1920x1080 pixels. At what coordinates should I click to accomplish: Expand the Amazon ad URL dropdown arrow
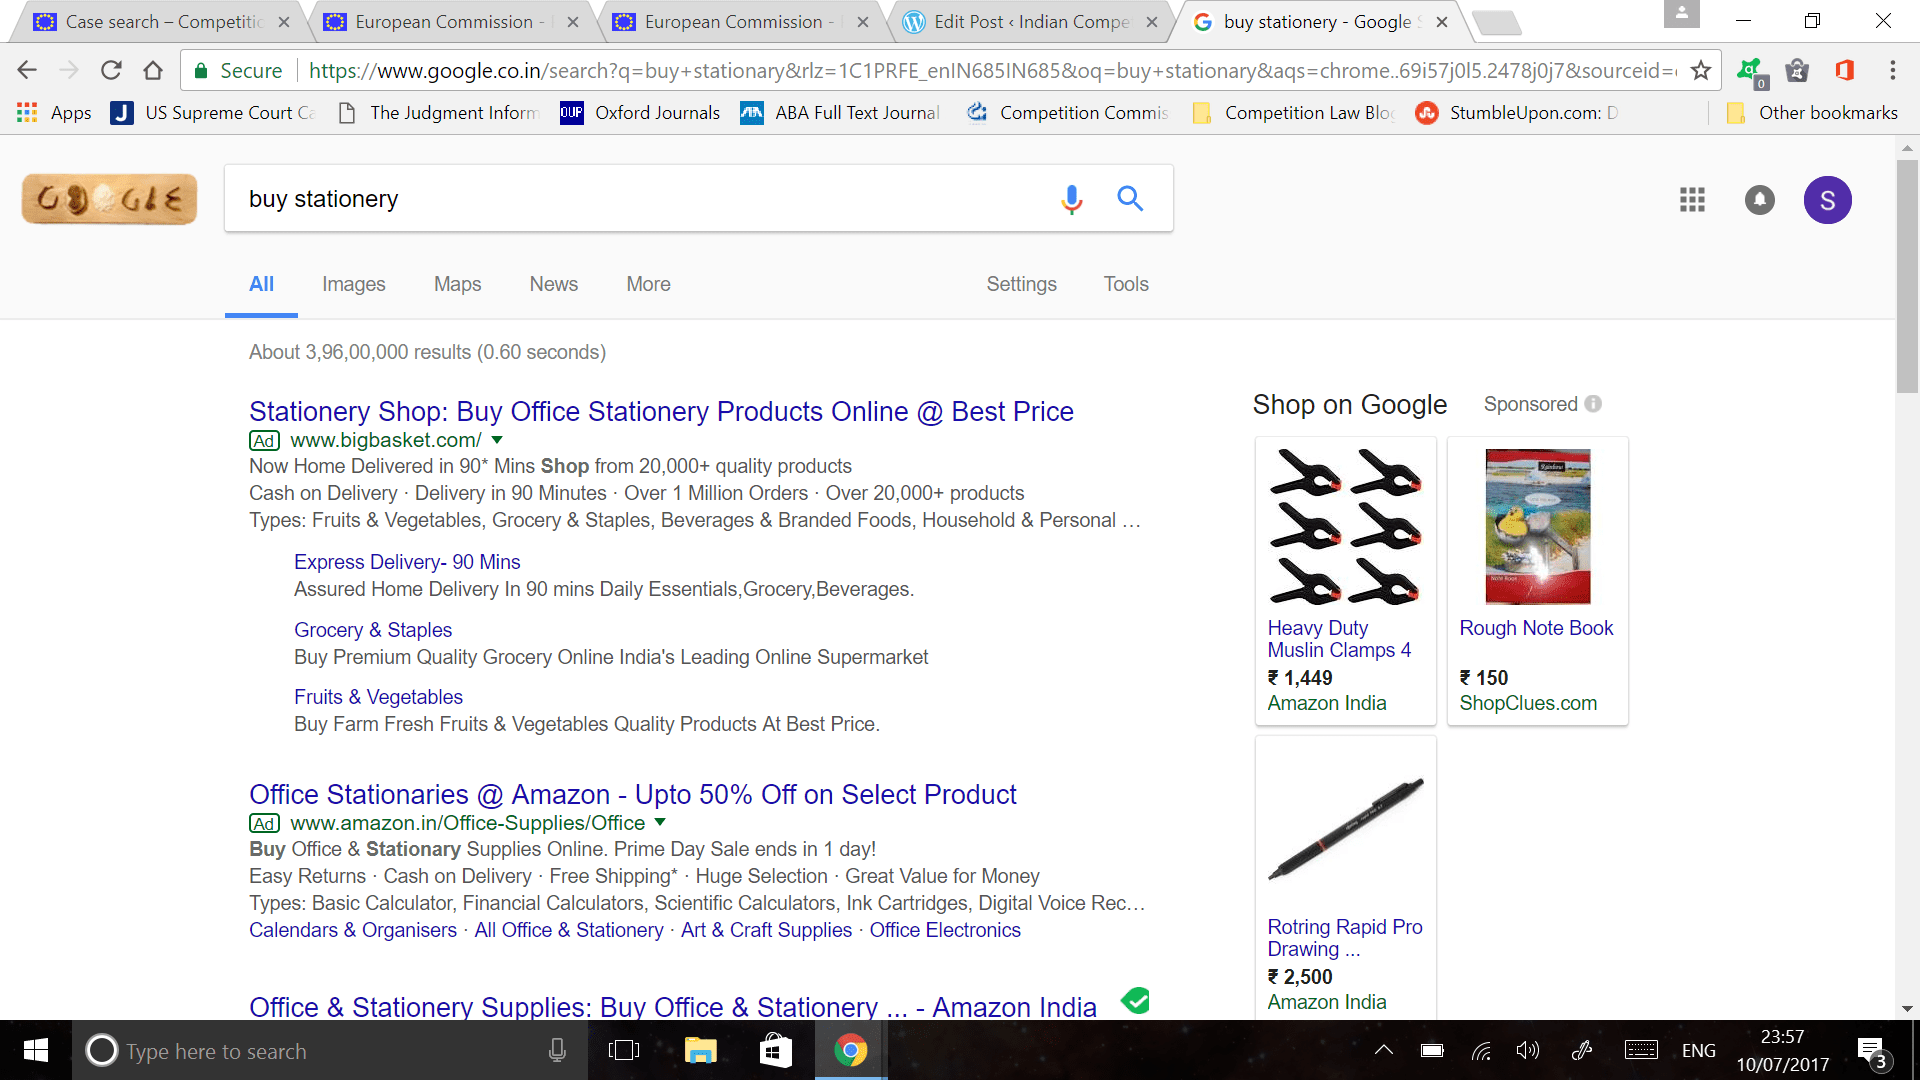(x=660, y=822)
